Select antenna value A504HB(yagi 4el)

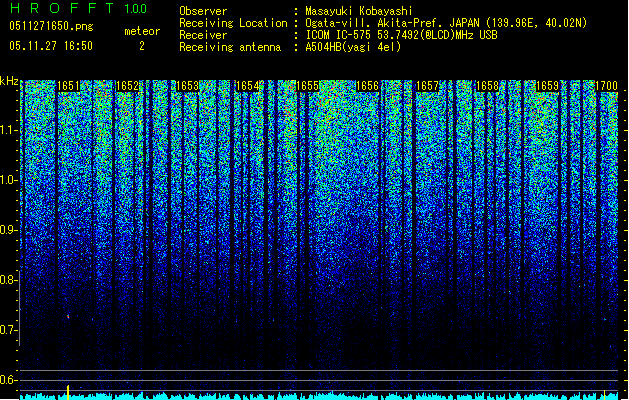(x=353, y=47)
